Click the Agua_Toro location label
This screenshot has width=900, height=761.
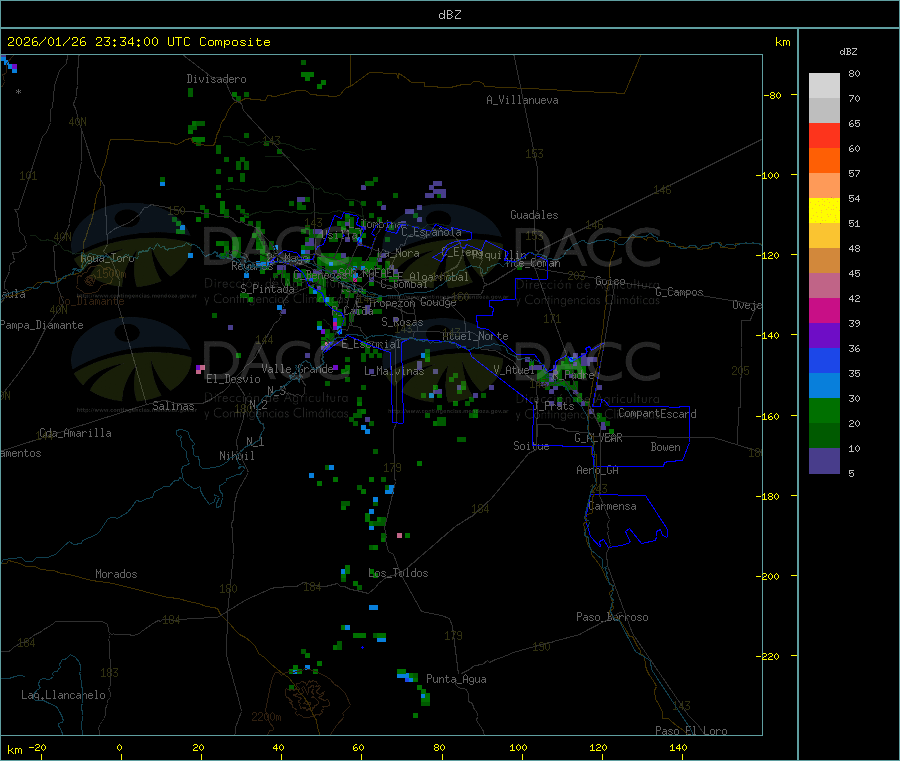(x=107, y=258)
